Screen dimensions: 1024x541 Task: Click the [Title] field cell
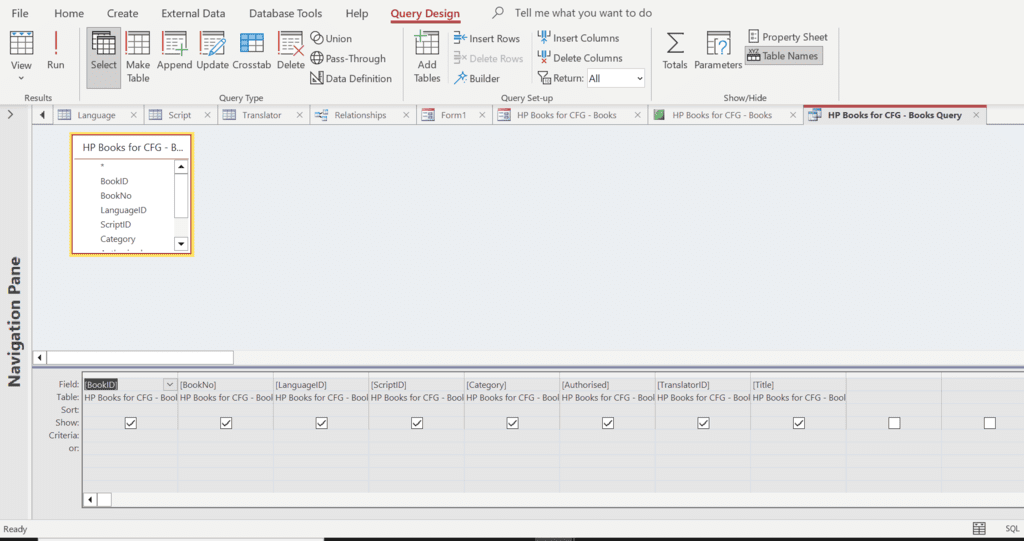(x=798, y=385)
